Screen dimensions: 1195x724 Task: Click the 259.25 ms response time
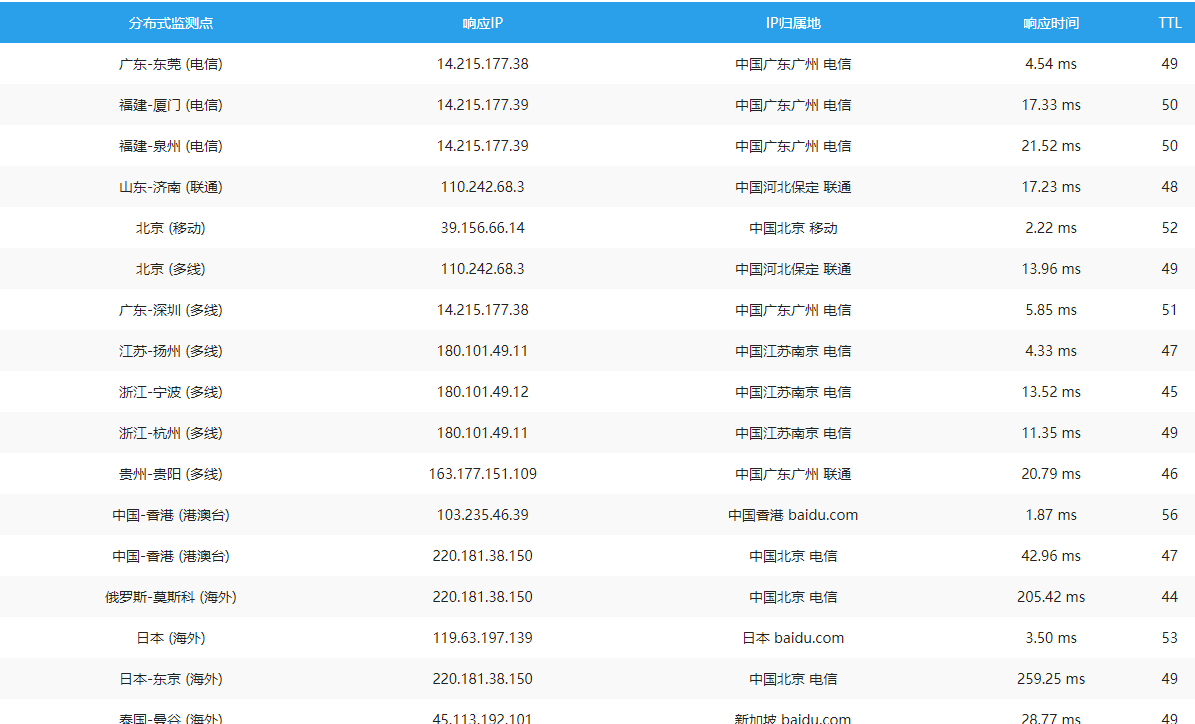[1050, 679]
